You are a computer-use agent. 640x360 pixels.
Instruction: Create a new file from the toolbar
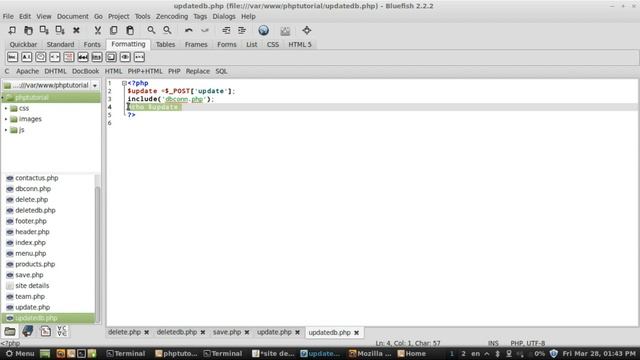(12, 30)
